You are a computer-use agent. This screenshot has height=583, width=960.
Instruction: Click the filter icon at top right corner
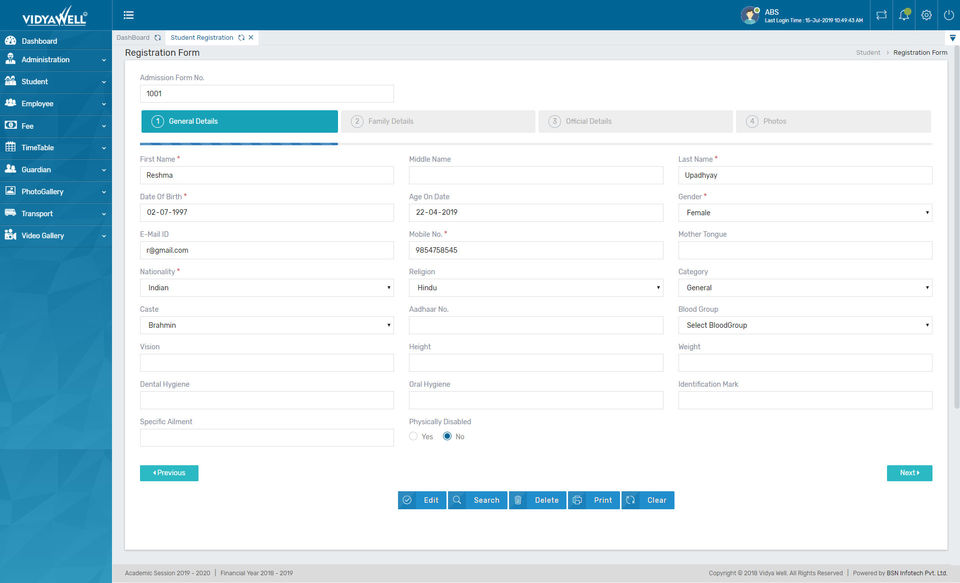coord(953,38)
